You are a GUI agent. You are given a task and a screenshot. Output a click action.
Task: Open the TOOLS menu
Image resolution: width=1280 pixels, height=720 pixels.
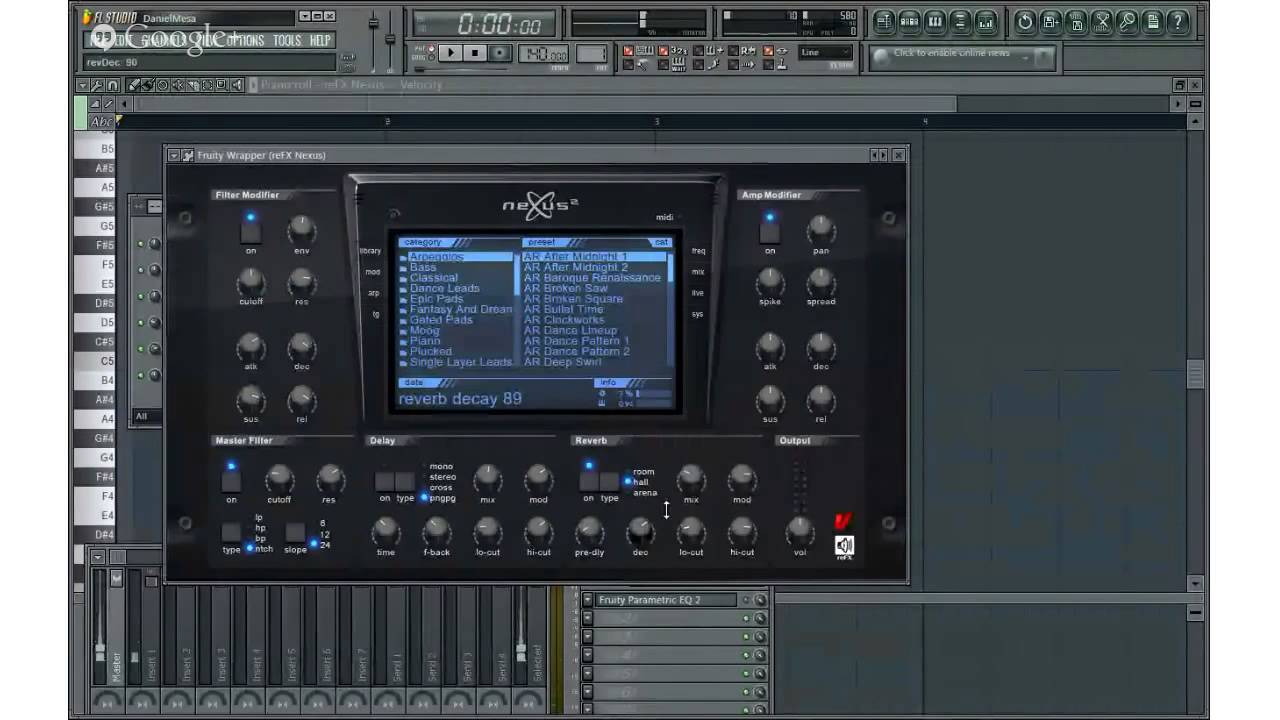click(287, 41)
